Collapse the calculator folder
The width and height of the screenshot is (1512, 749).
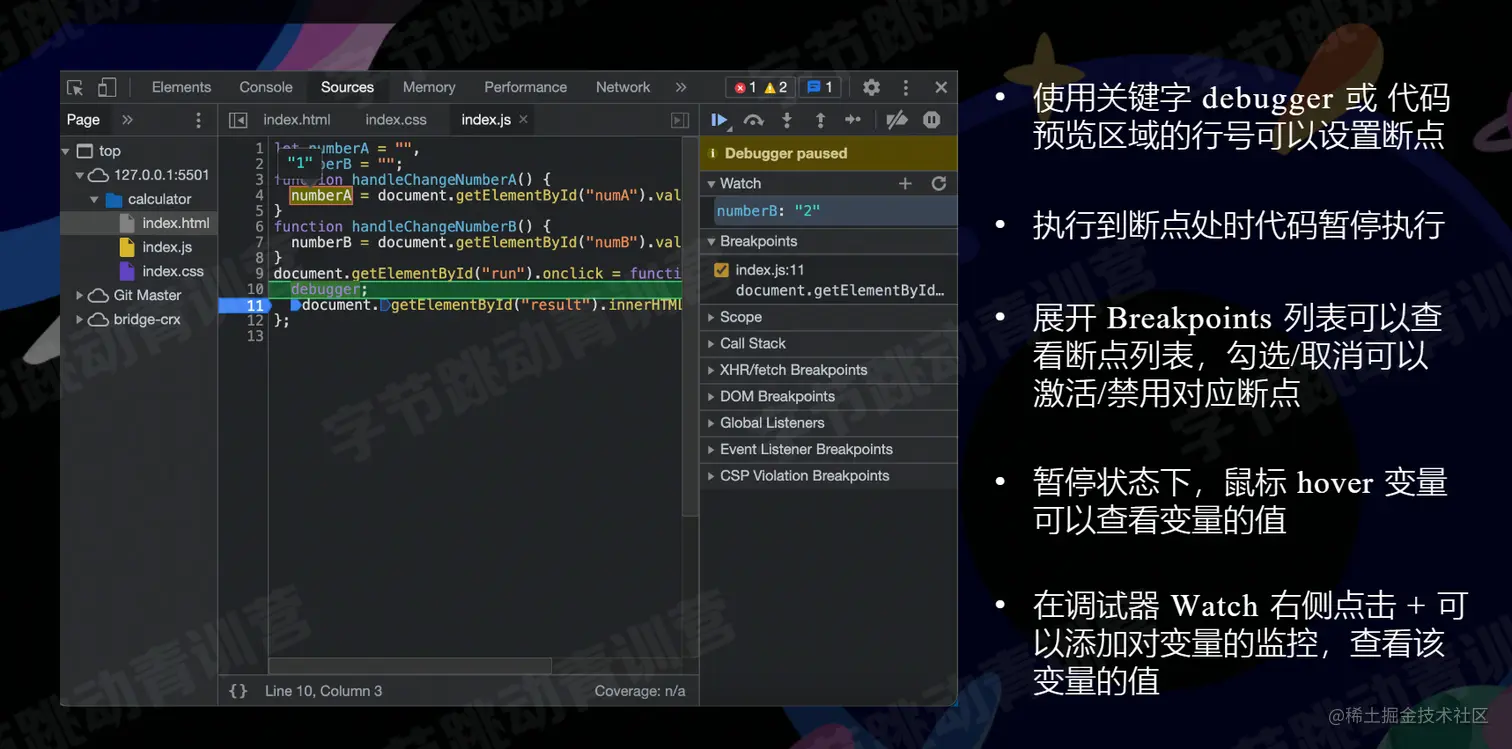tap(94, 200)
